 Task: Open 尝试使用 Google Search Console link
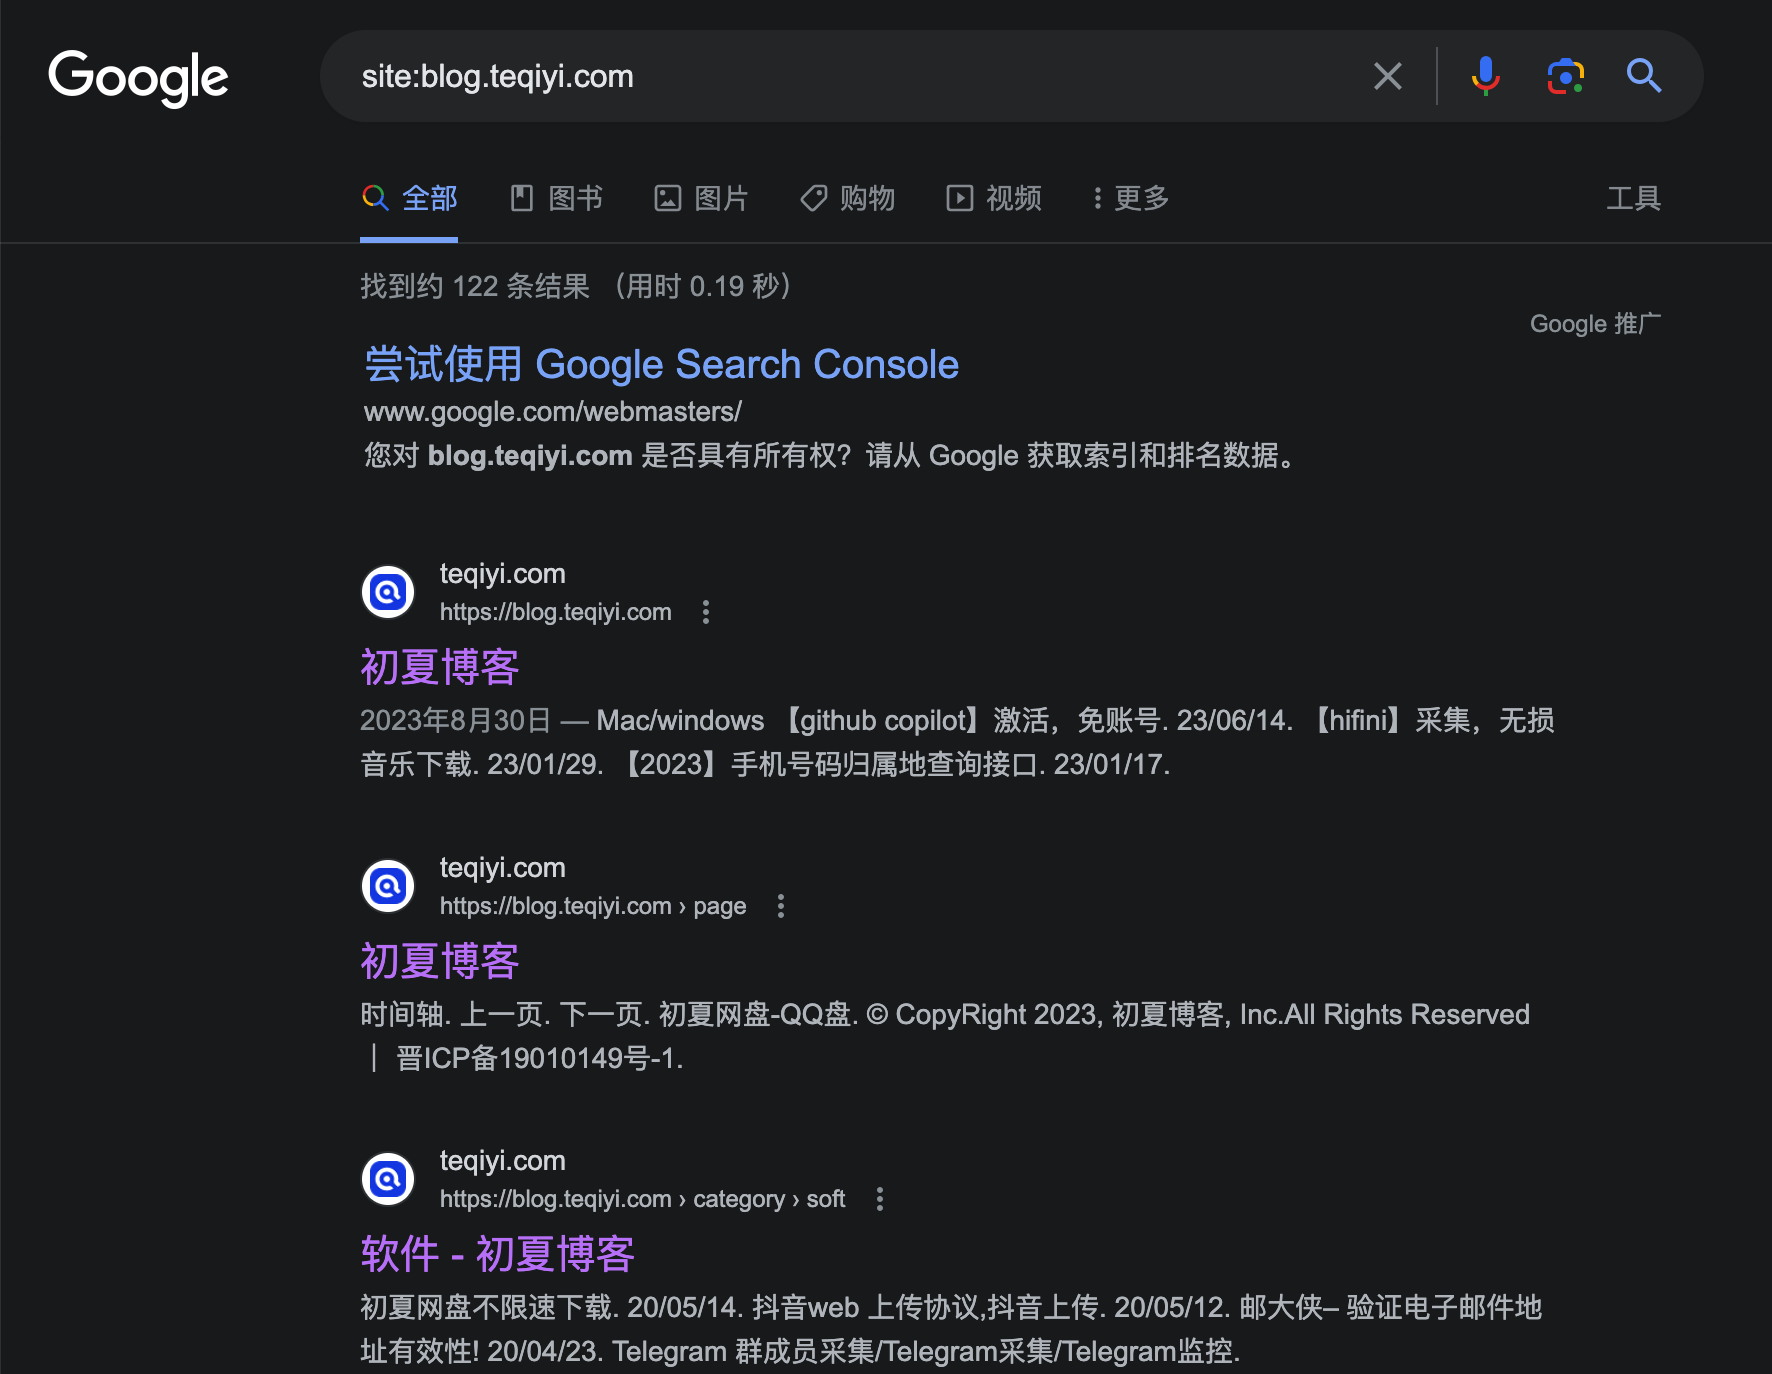tap(661, 364)
